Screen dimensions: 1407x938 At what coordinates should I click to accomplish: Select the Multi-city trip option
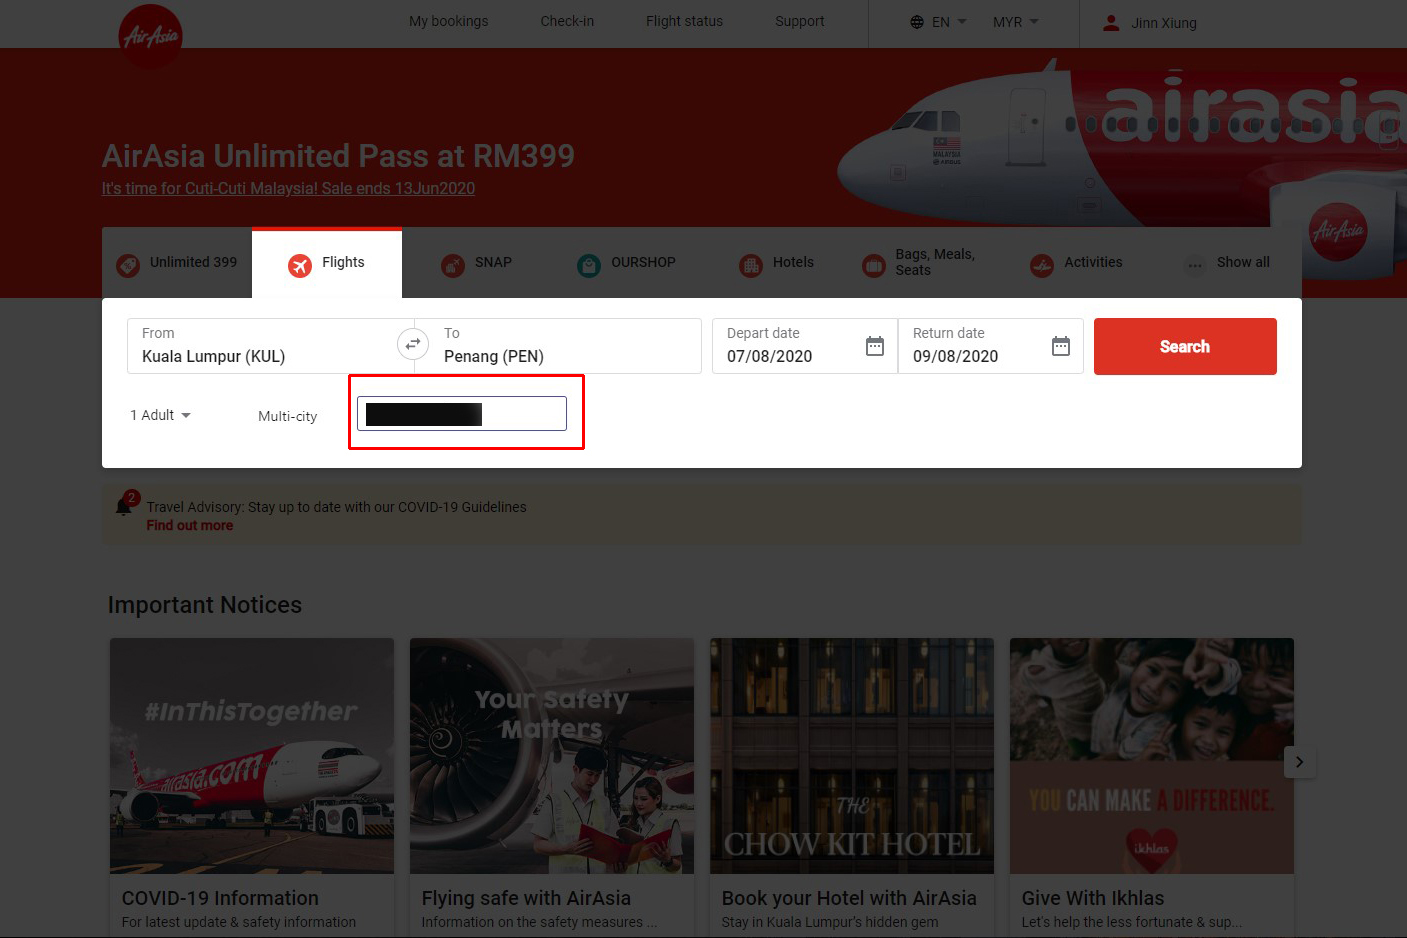pyautogui.click(x=287, y=416)
